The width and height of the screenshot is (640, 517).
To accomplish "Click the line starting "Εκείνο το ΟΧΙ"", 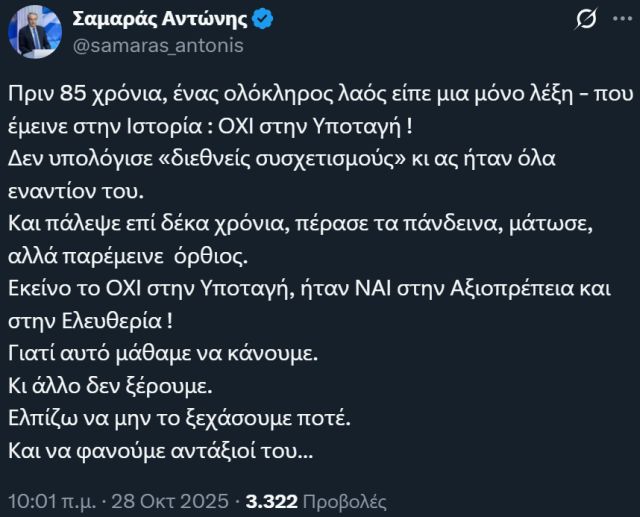I will click(x=315, y=295).
